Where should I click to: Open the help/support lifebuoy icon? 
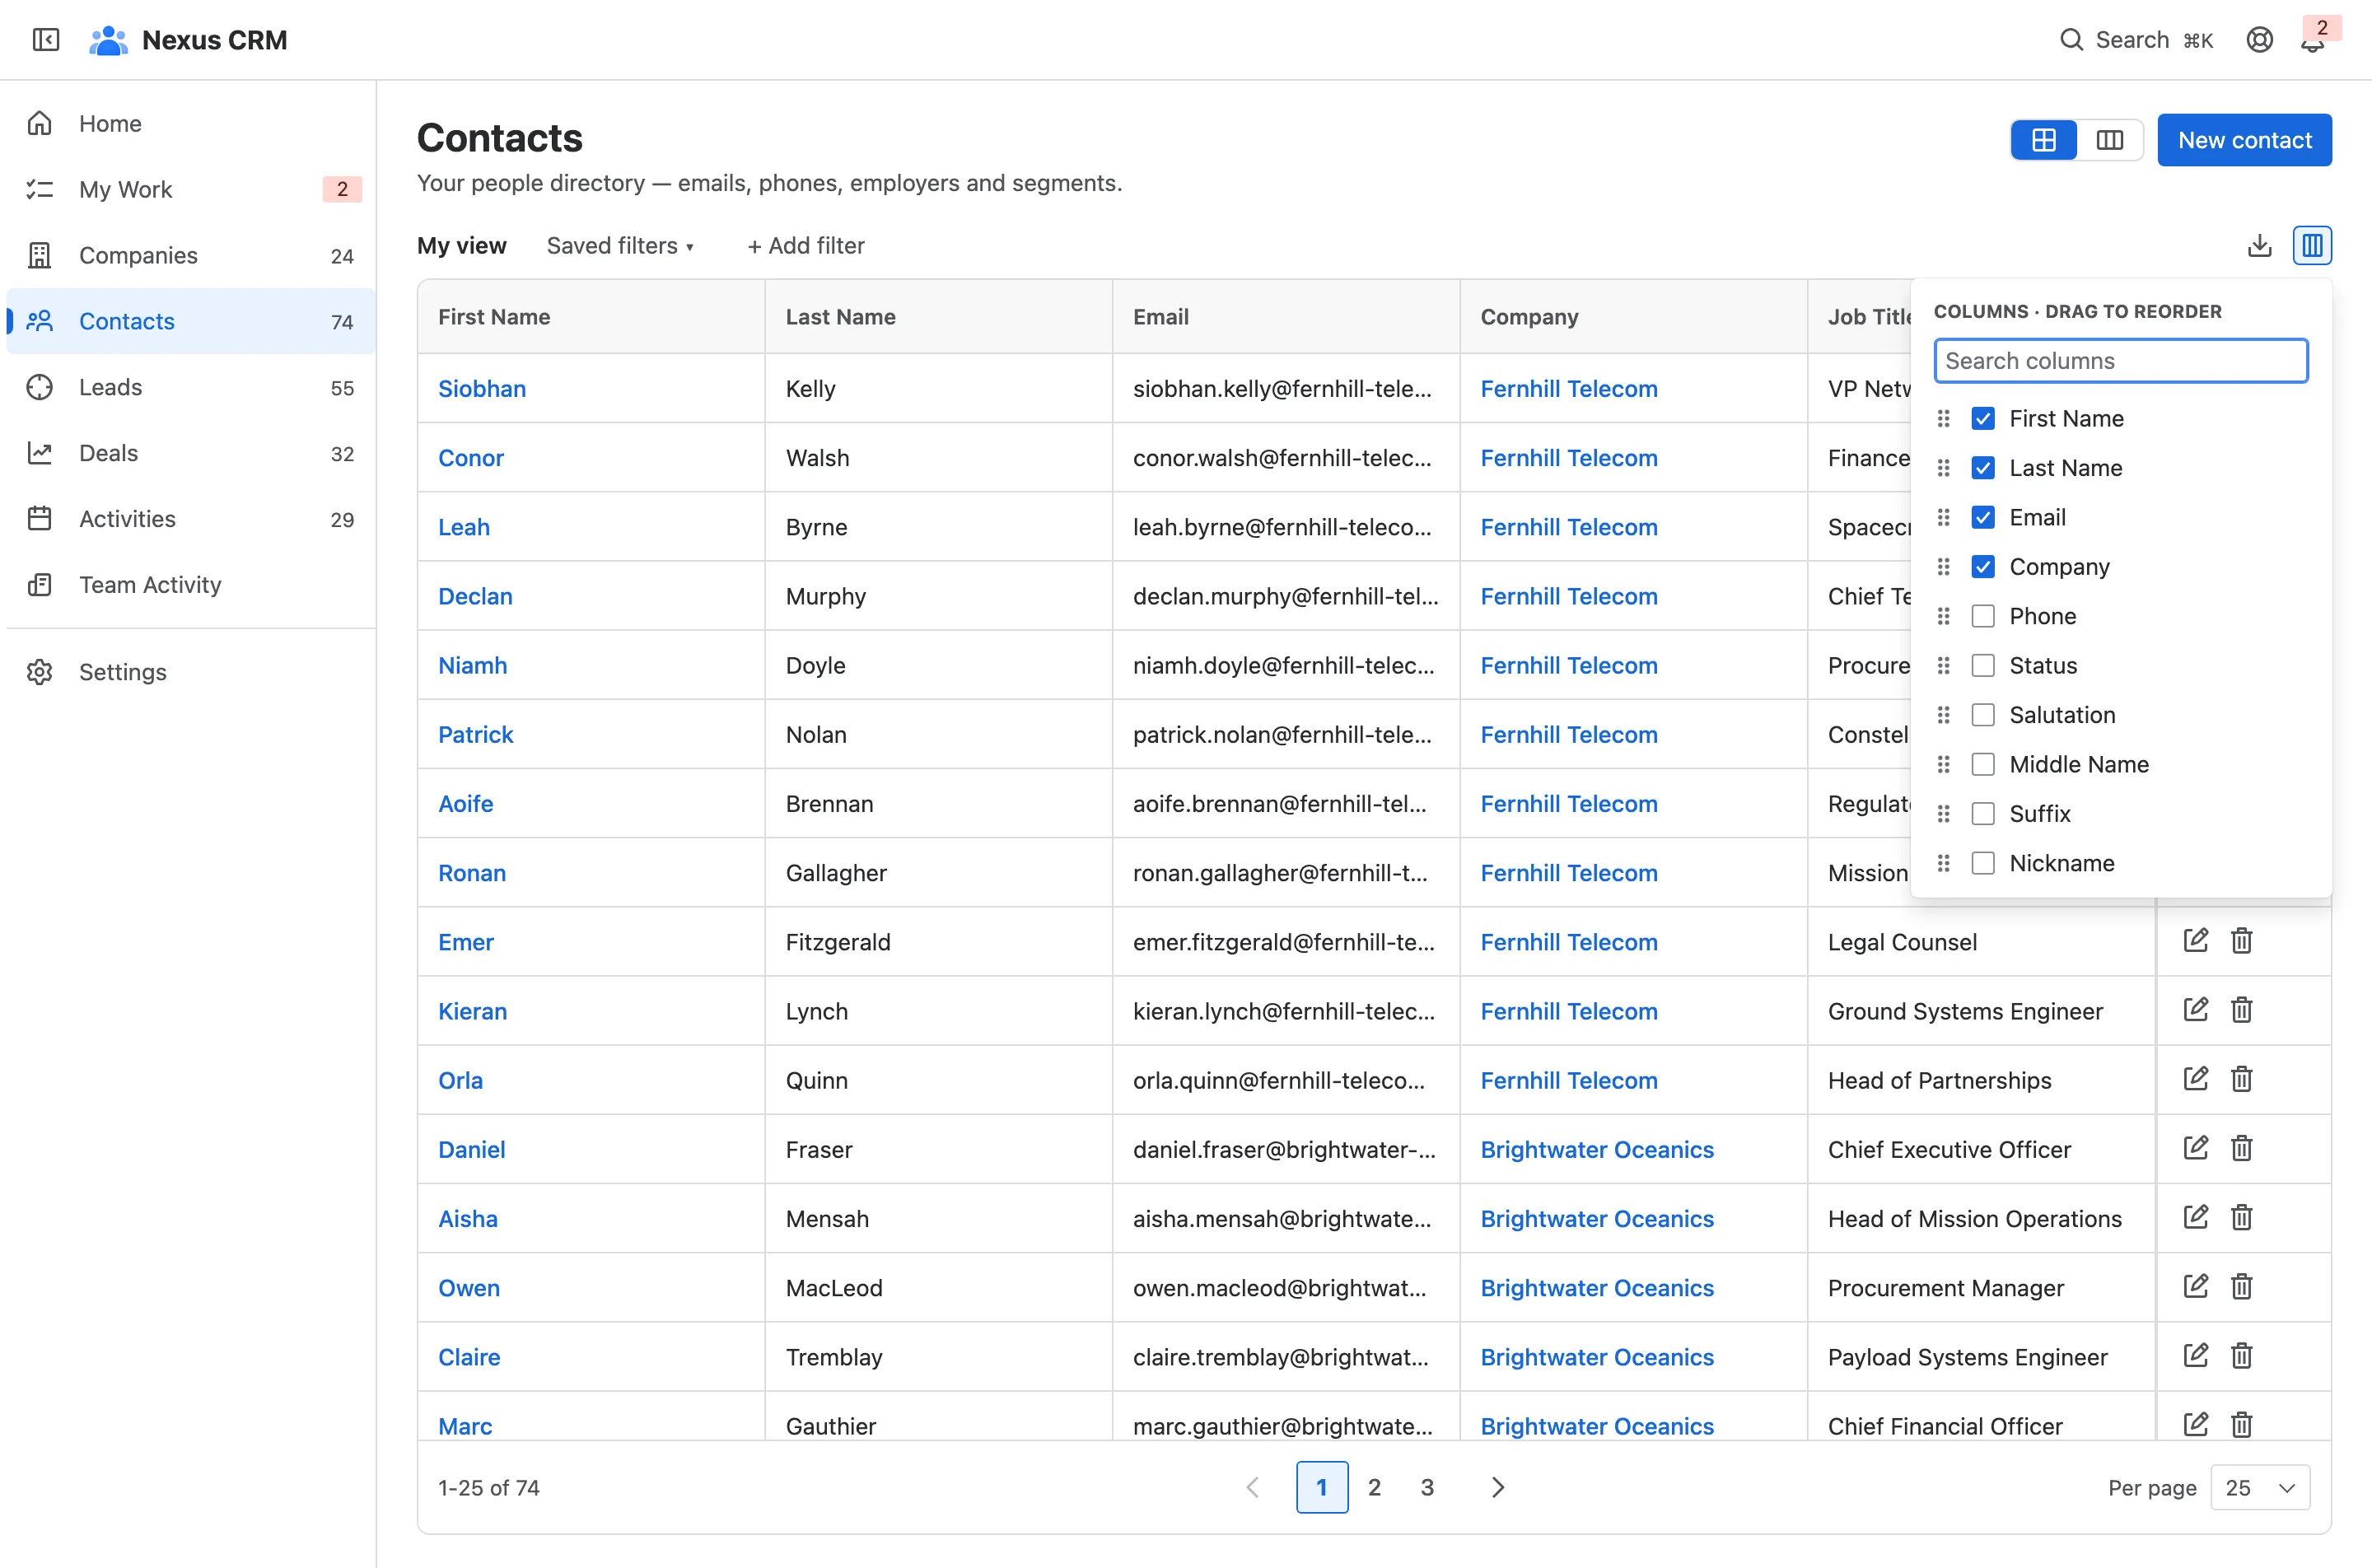pos(2259,40)
